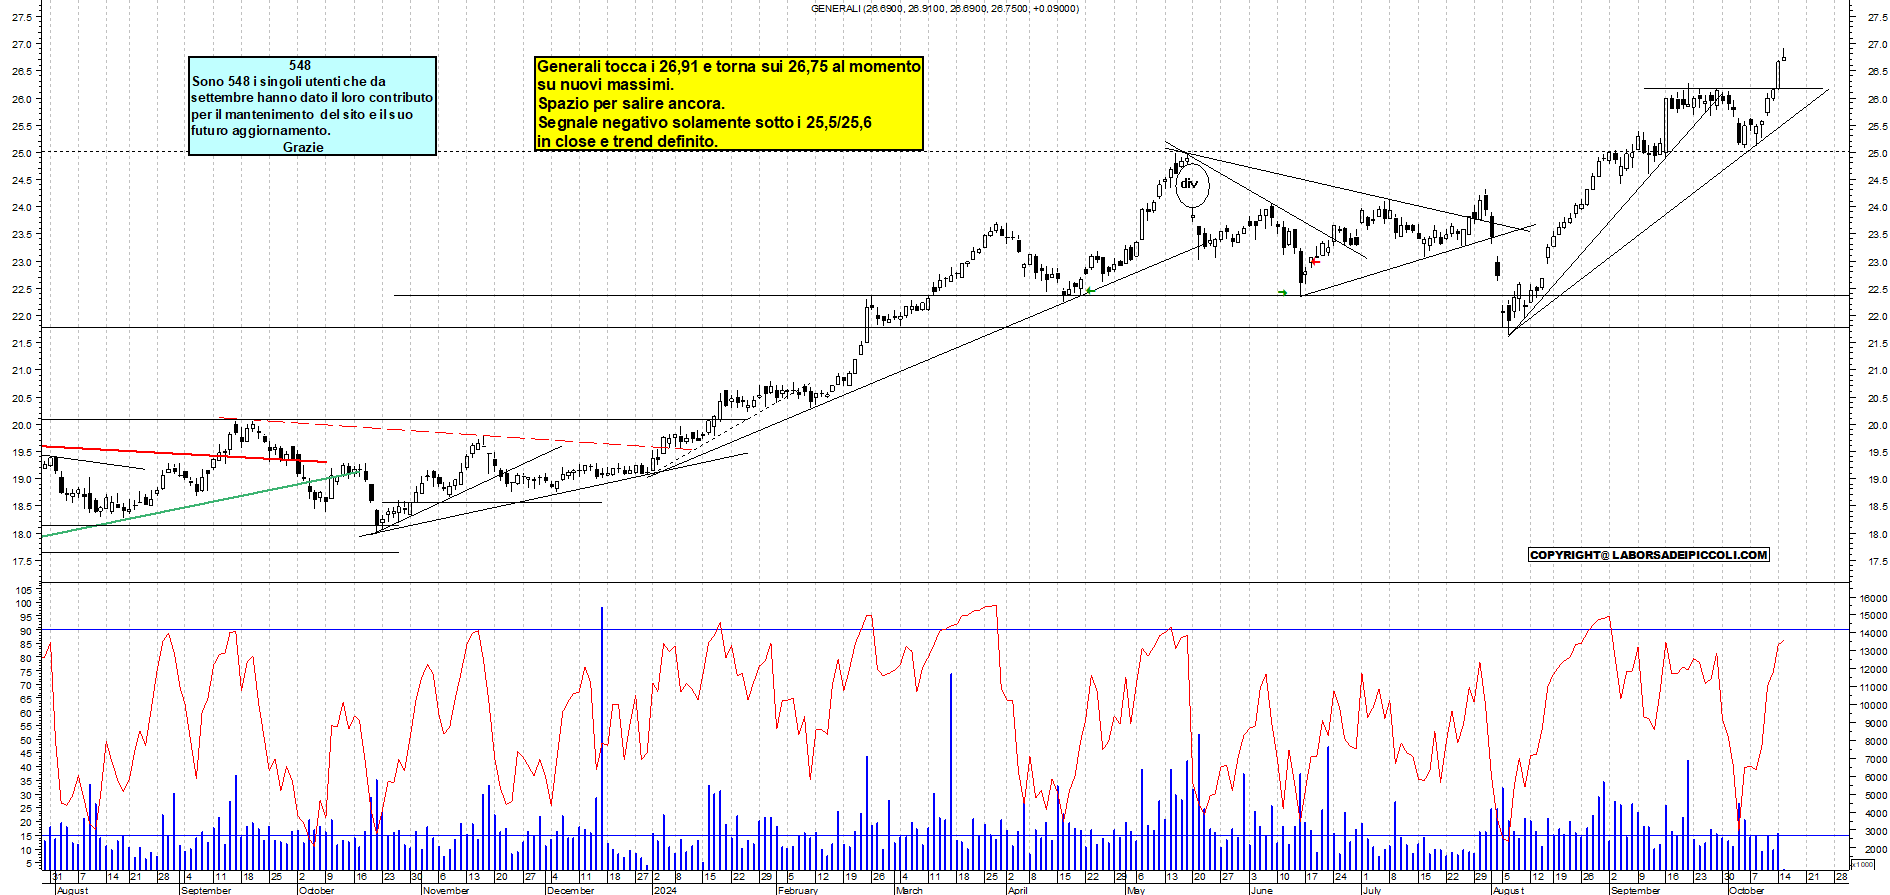Click the 20.0 label on the left price axis

tap(22, 426)
